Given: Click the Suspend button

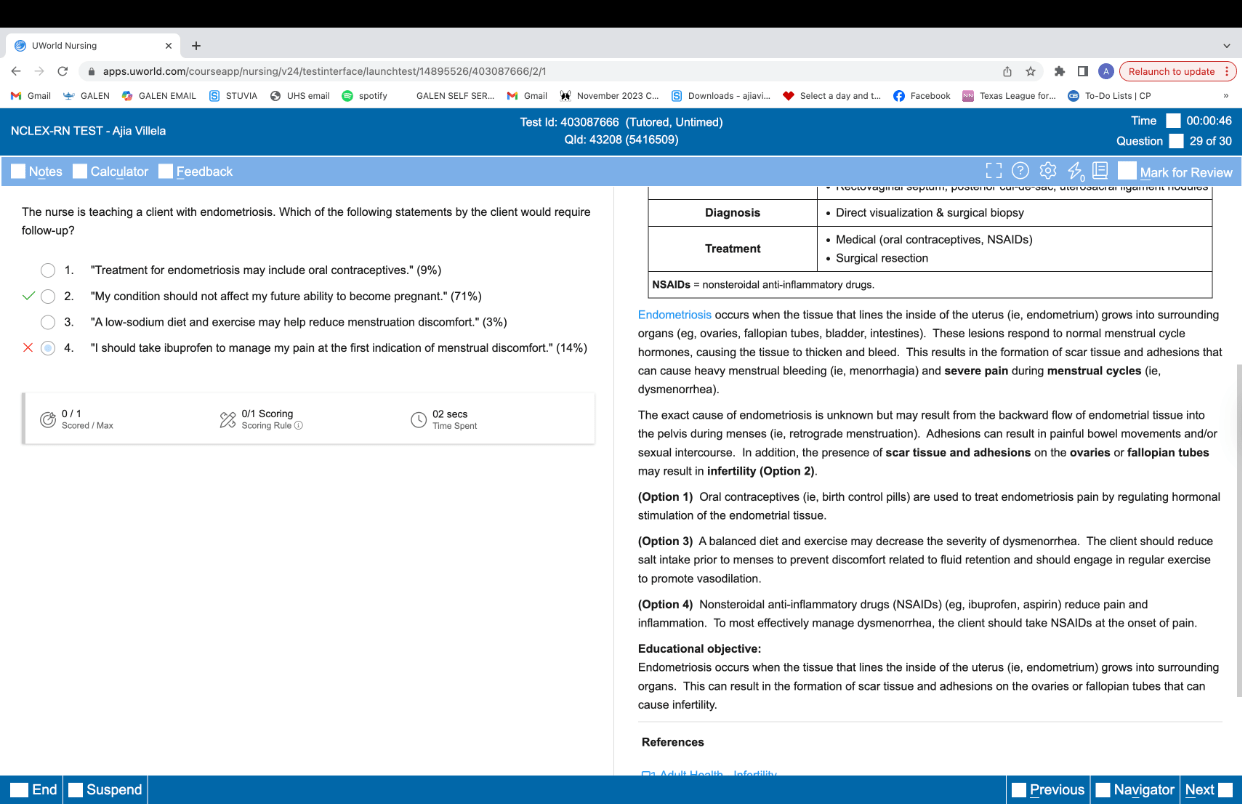Looking at the screenshot, I should pos(105,789).
